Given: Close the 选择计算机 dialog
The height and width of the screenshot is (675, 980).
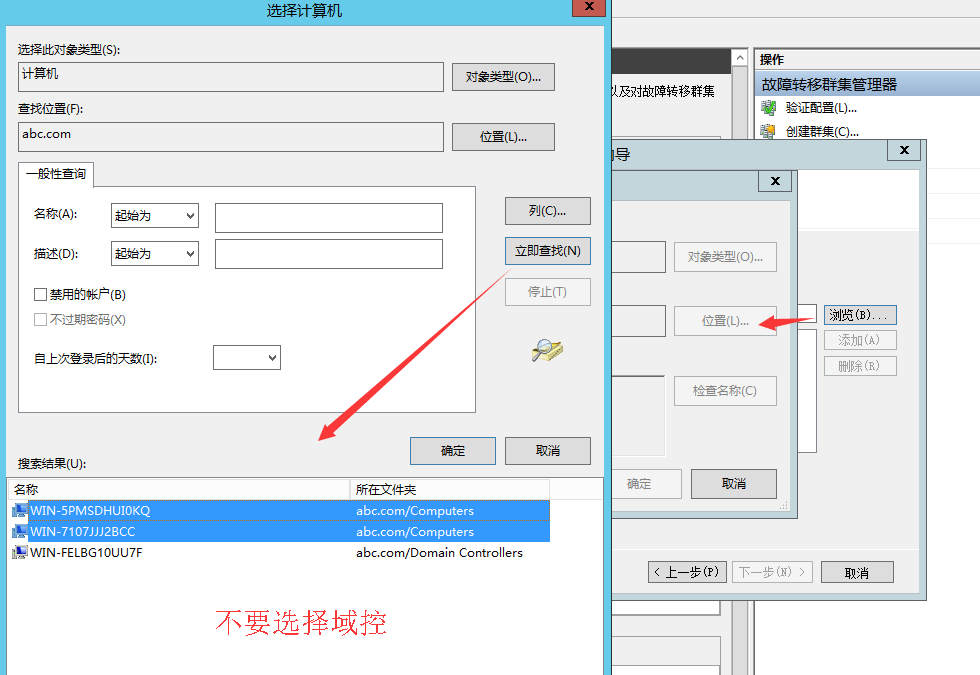Looking at the screenshot, I should (x=589, y=7).
